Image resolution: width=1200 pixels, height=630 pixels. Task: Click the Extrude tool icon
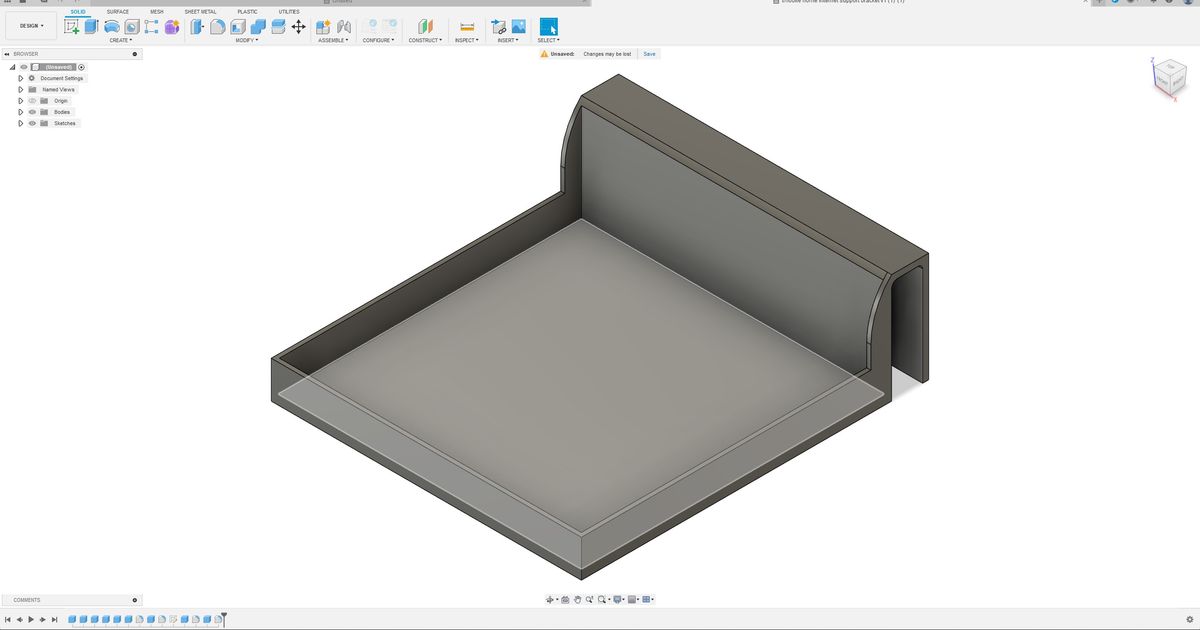point(91,27)
